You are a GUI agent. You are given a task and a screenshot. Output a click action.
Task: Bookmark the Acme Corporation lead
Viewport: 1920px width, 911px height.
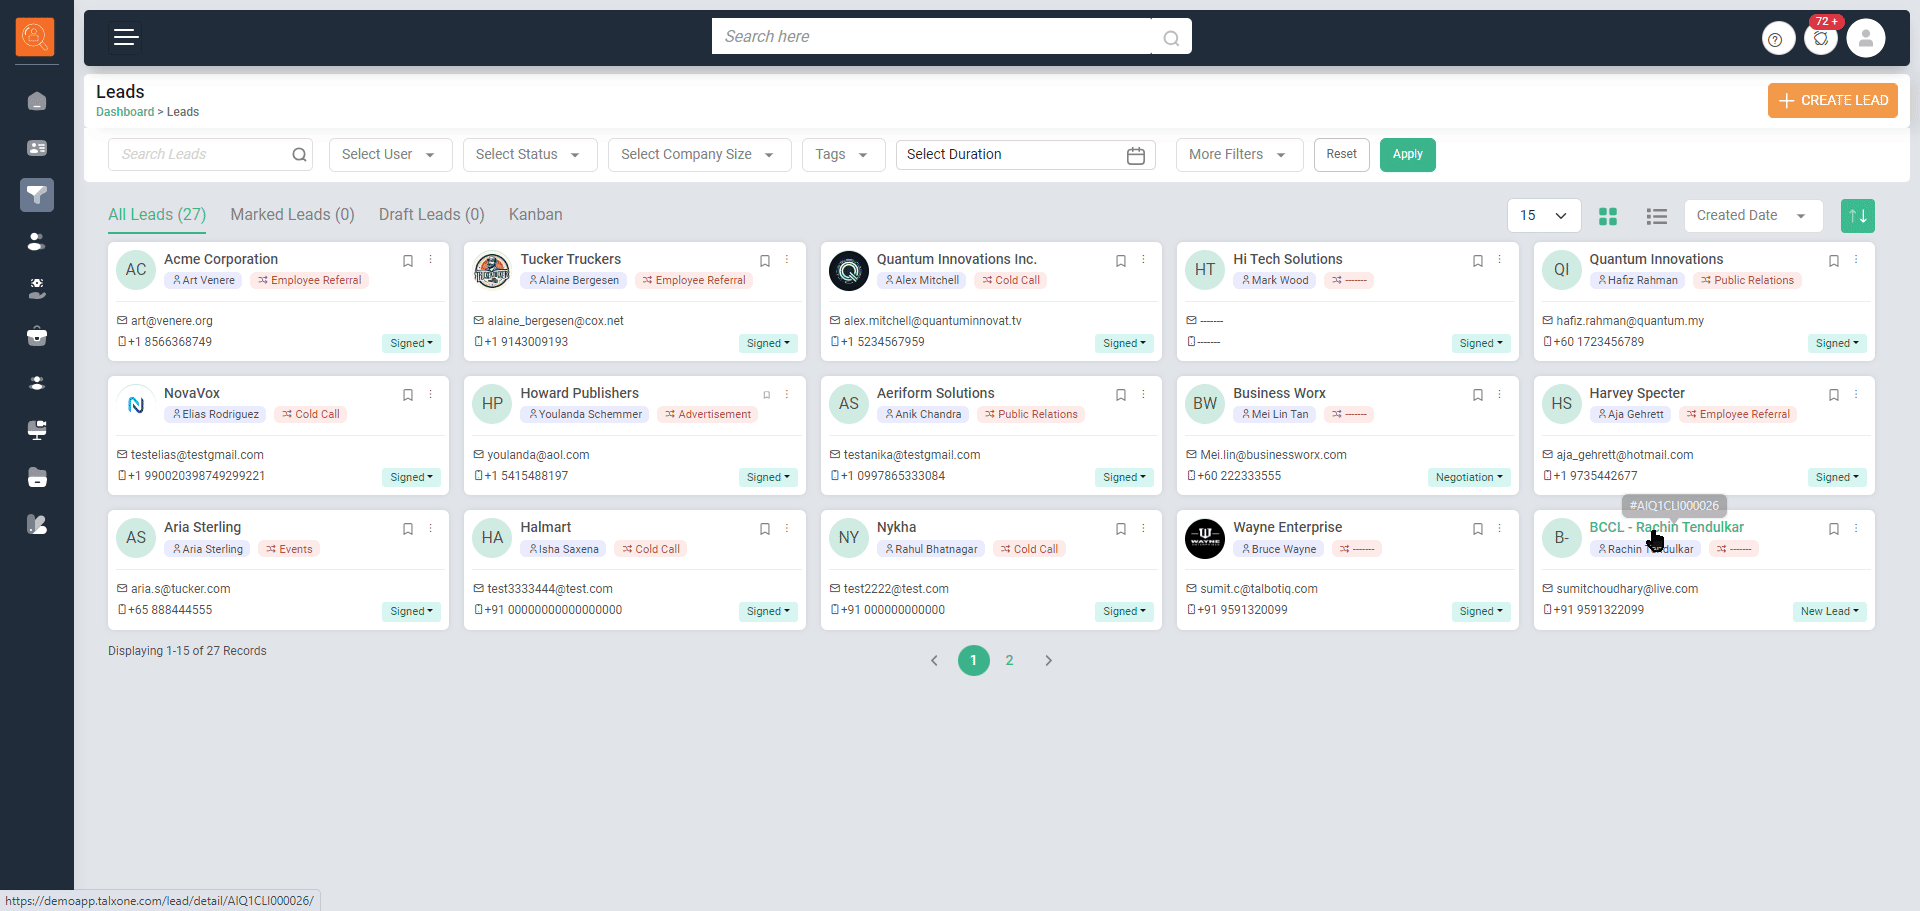click(x=408, y=261)
